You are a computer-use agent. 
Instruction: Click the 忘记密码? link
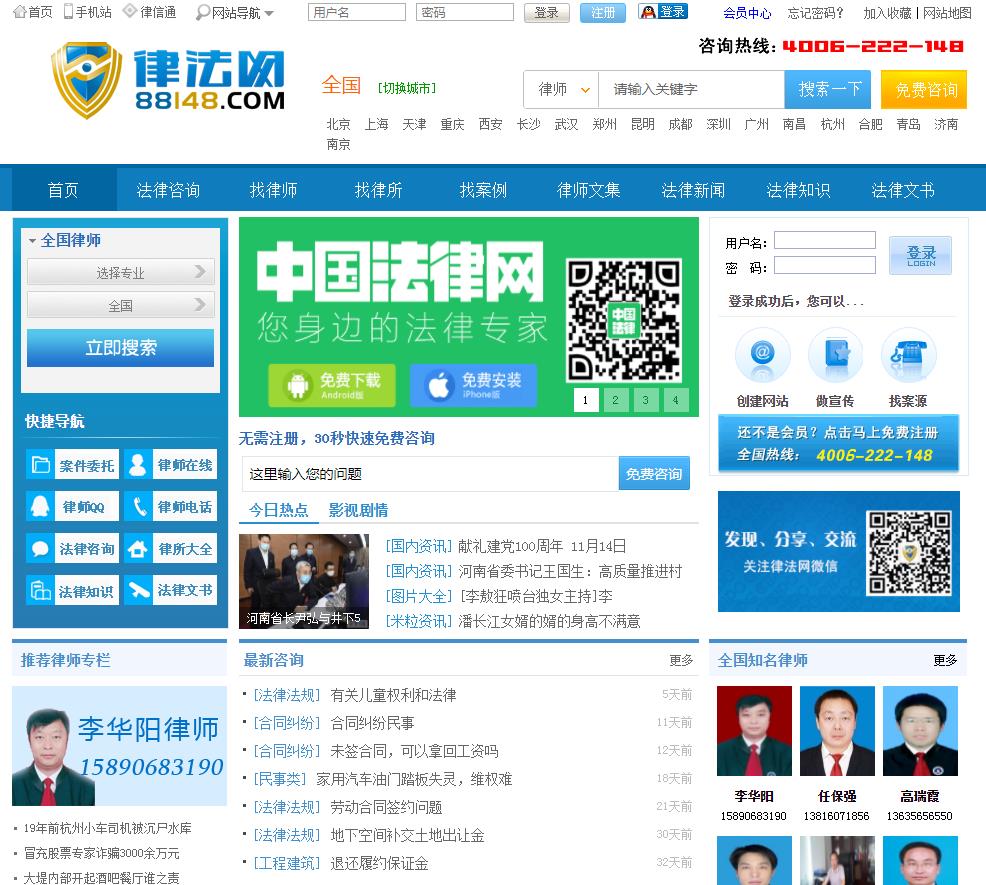click(x=815, y=13)
